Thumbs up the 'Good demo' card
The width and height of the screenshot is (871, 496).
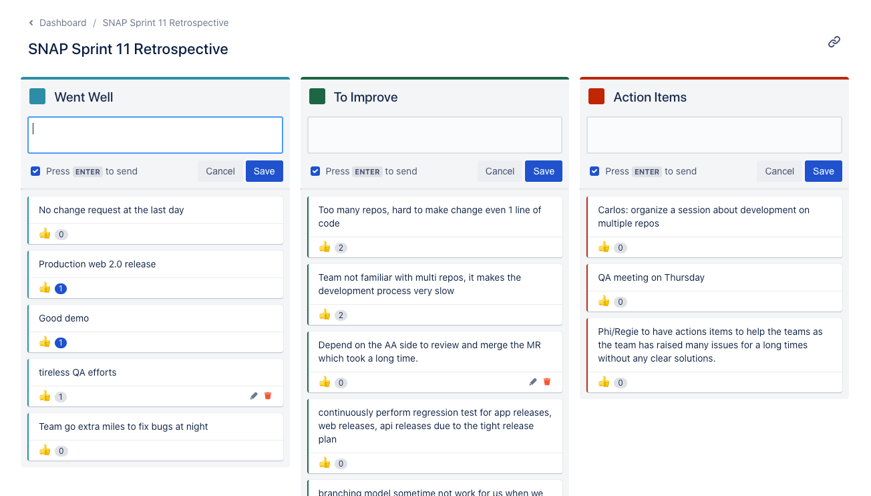point(45,342)
